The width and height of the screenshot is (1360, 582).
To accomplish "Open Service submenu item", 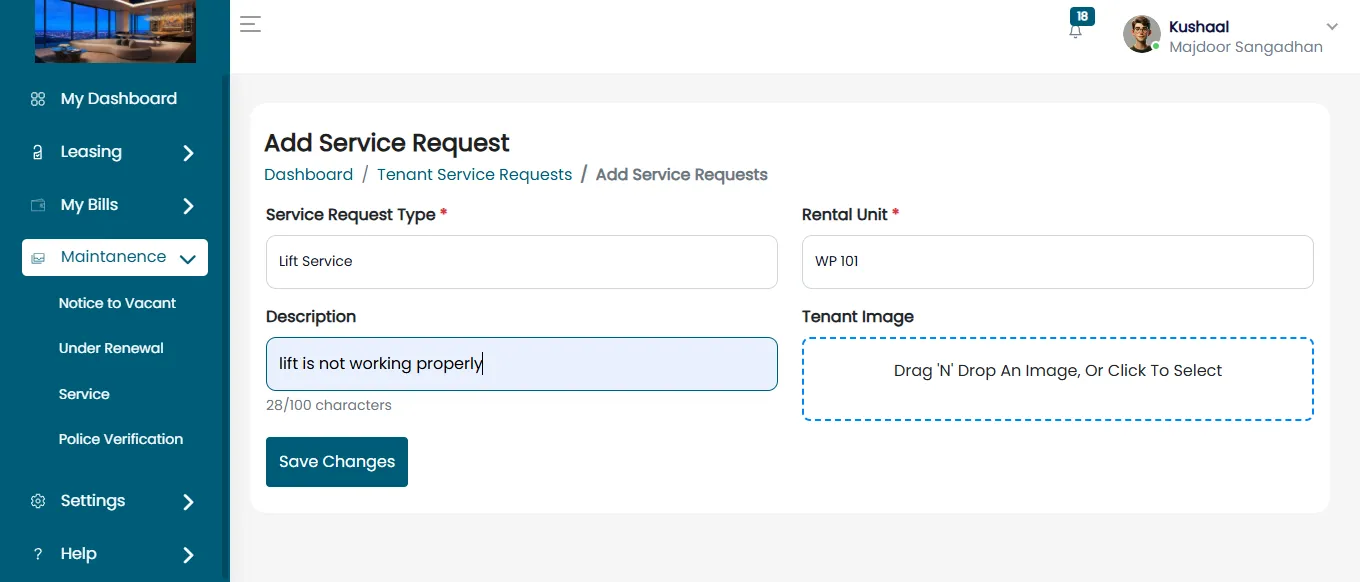I will click(x=84, y=394).
